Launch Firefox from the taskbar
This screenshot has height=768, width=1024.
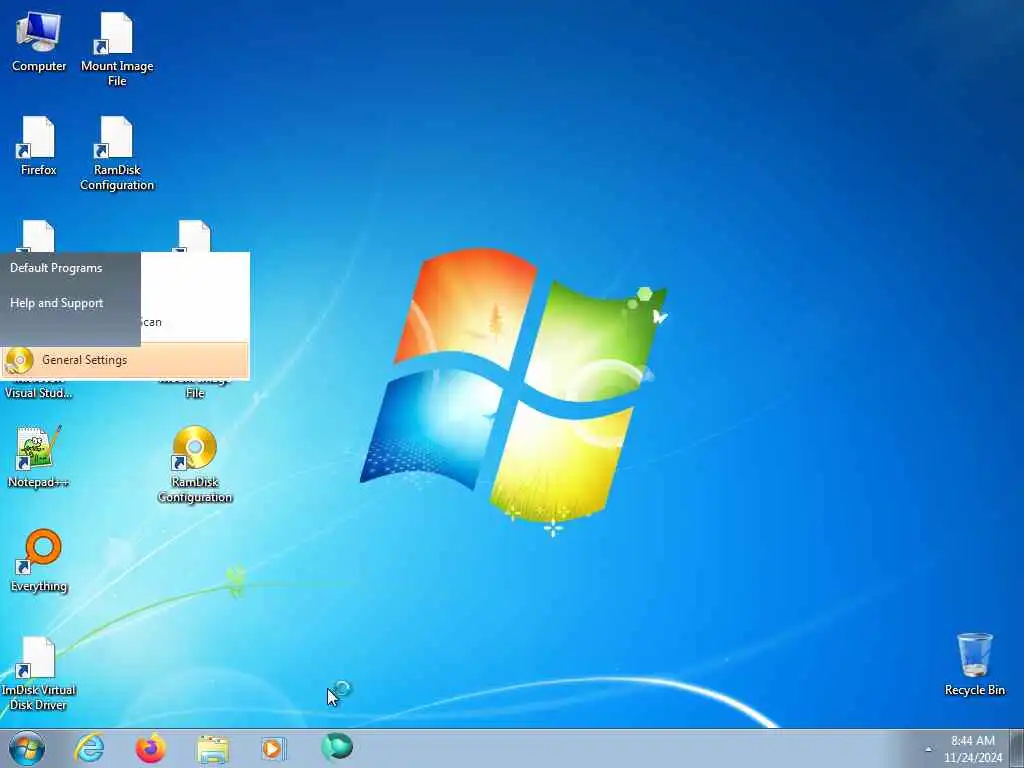click(150, 748)
